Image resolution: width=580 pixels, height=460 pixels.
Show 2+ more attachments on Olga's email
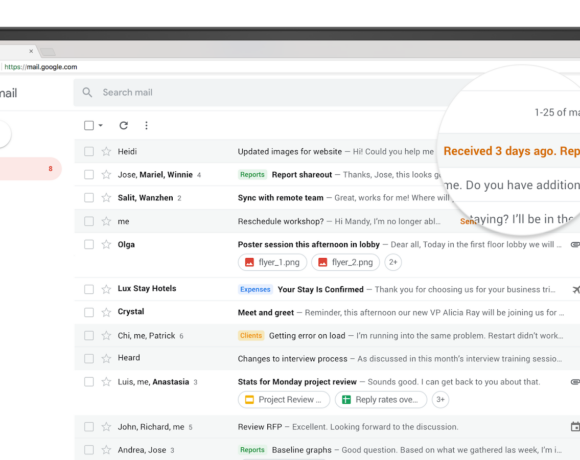click(x=393, y=262)
